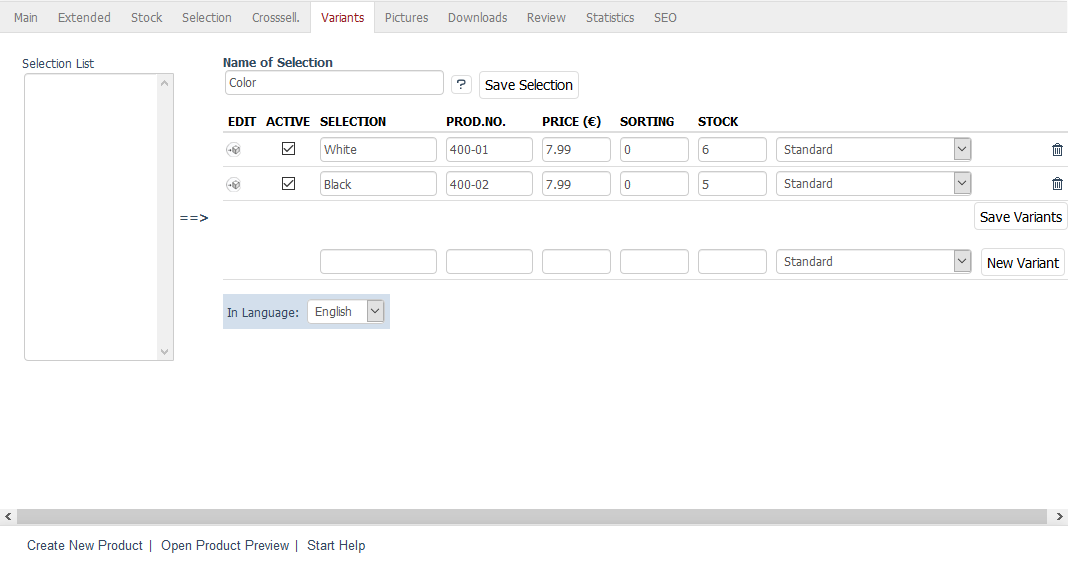1068x564 pixels.
Task: Switch to the Main tab
Action: (x=26, y=18)
